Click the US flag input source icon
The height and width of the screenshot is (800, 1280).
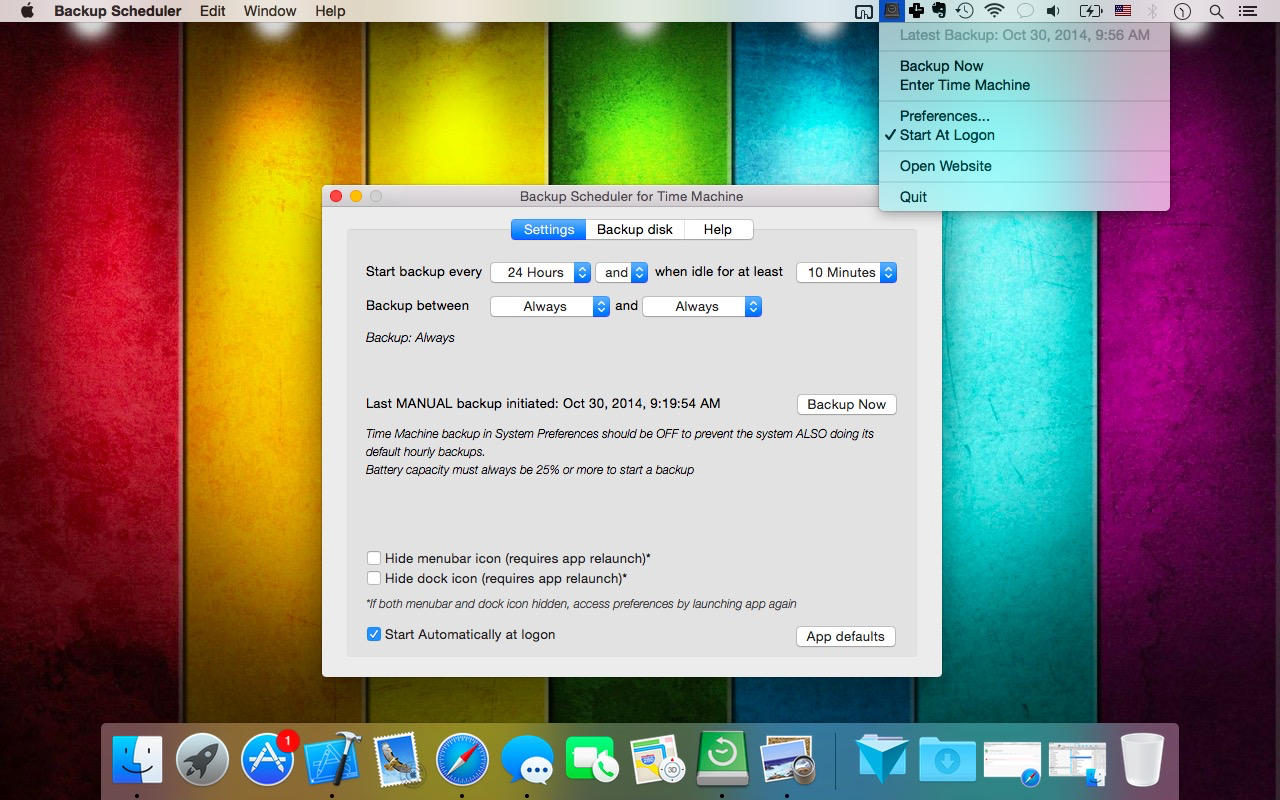point(1123,11)
